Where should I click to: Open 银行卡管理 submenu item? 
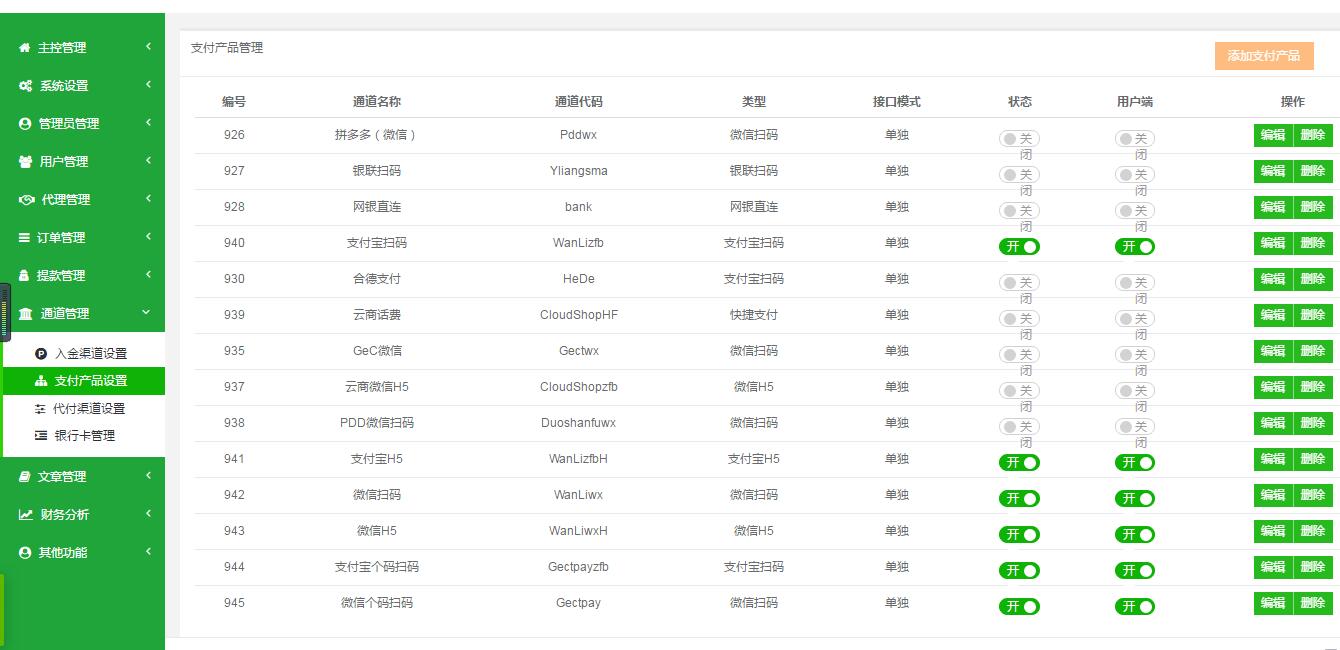click(84, 436)
